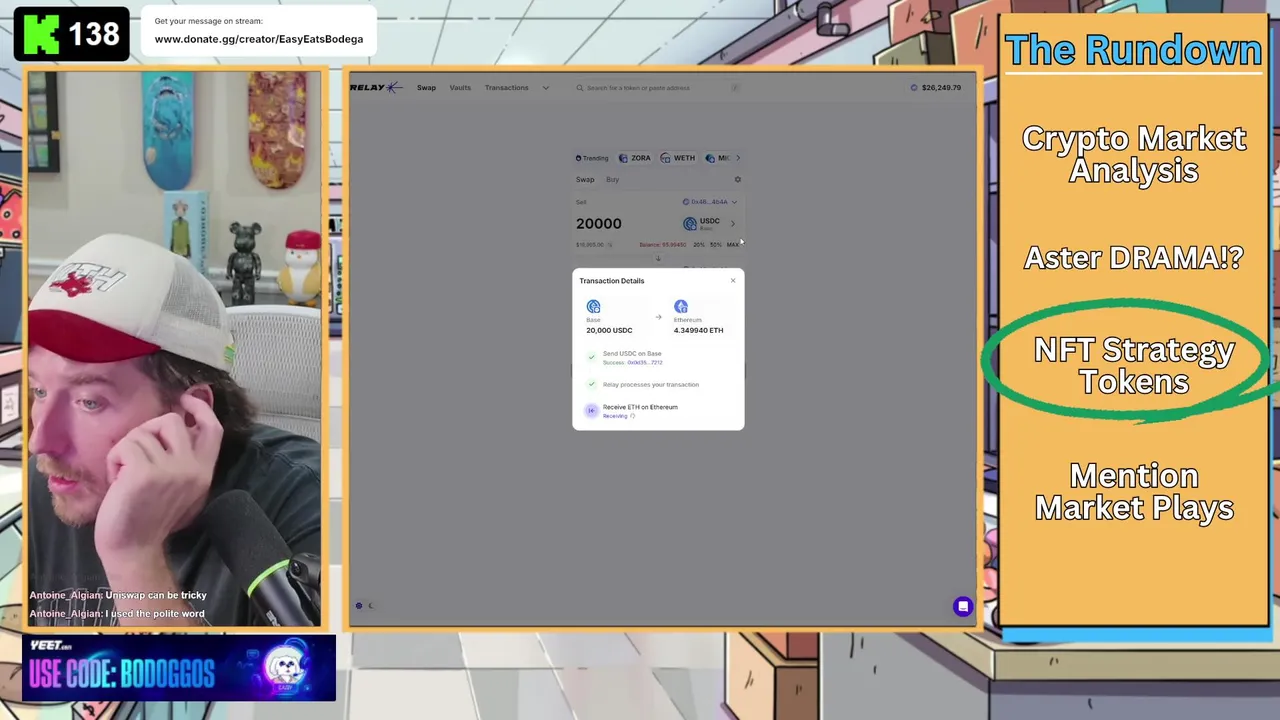Screen dimensions: 1280x720
Task: Open the chat support widget button
Action: [963, 606]
